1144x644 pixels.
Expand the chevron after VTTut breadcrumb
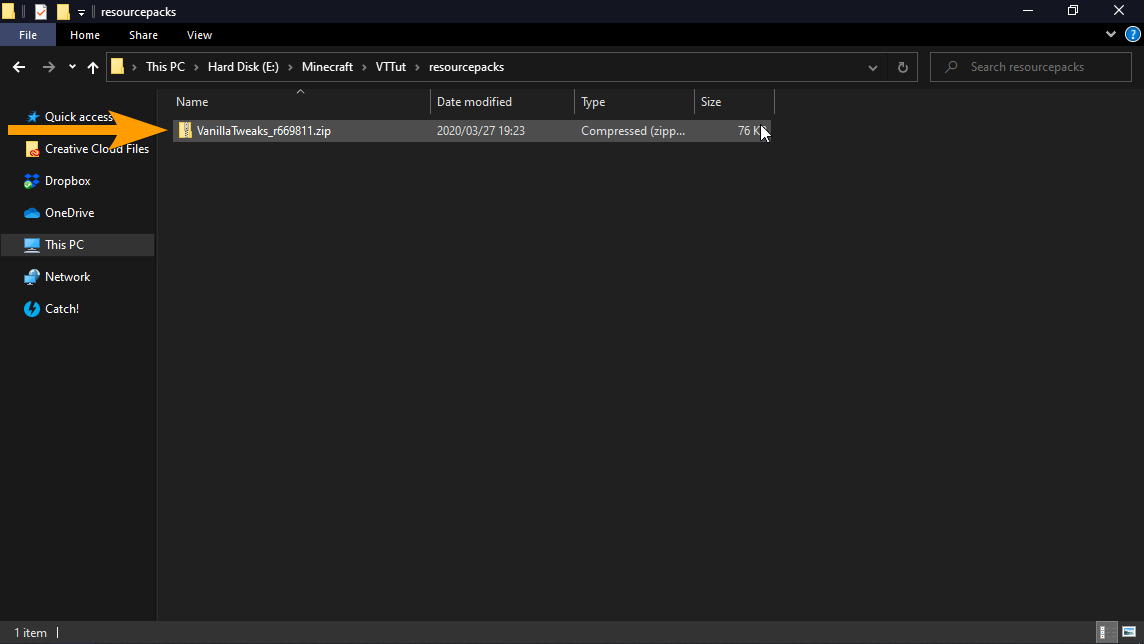[417, 67]
